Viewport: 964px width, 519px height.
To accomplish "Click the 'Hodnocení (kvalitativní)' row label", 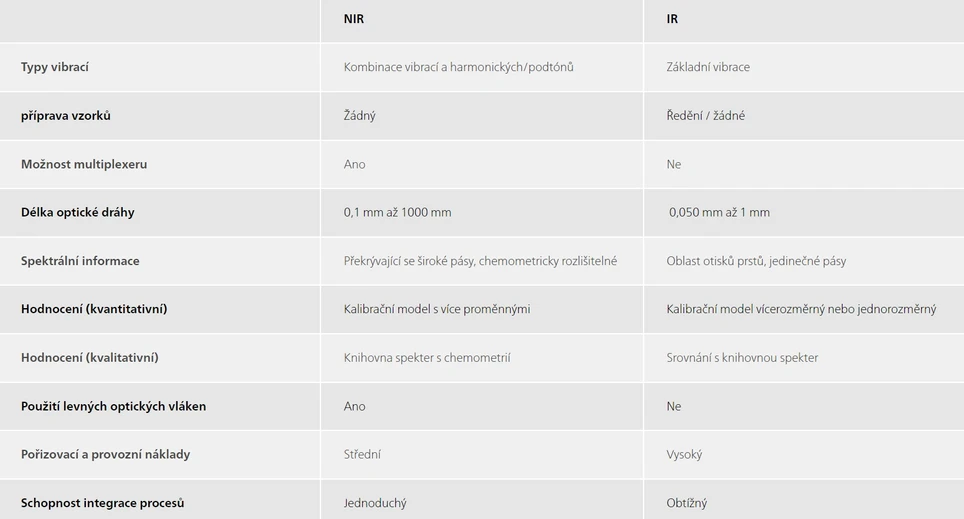I will [90, 357].
